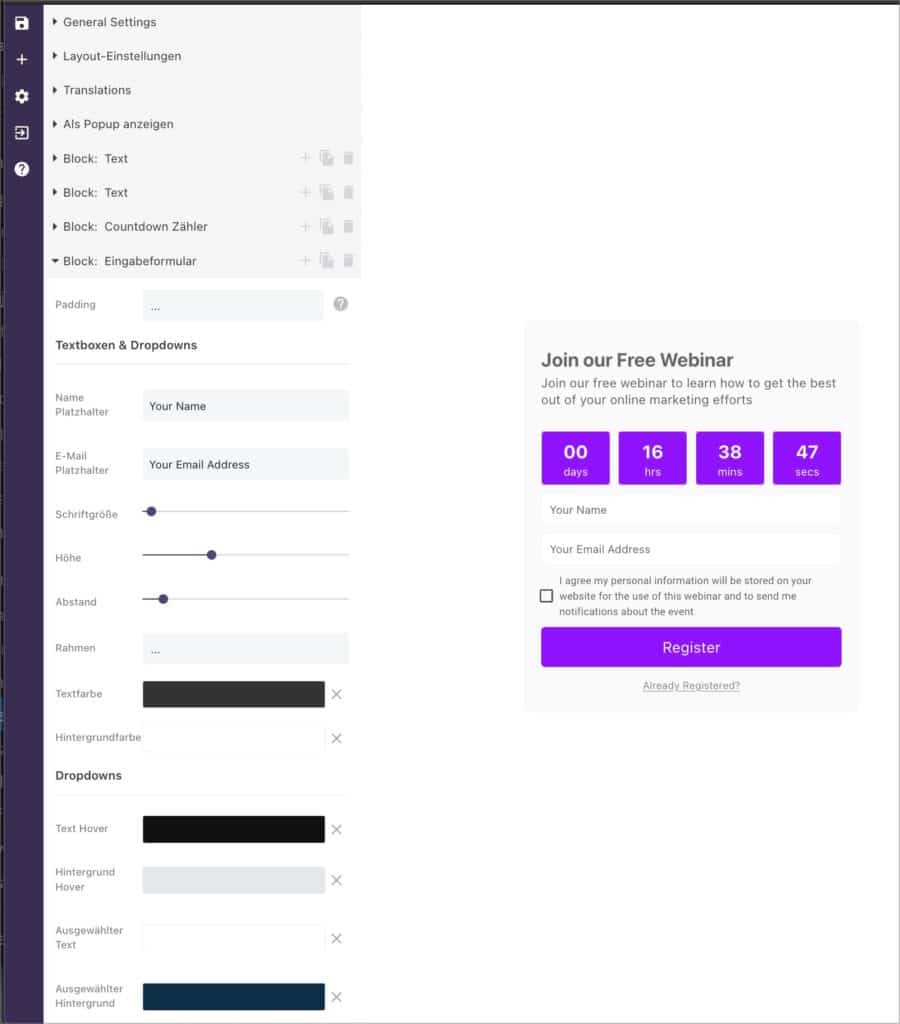Image resolution: width=900 pixels, height=1024 pixels.
Task: Click the Höhe slider handle
Action: click(211, 555)
